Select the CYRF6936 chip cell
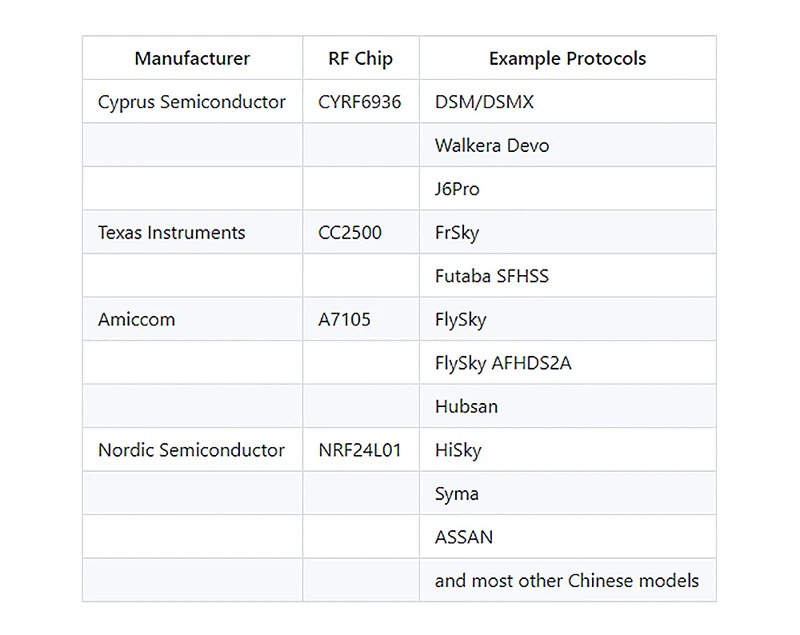Image resolution: width=800 pixels, height=635 pixels. 361,101
